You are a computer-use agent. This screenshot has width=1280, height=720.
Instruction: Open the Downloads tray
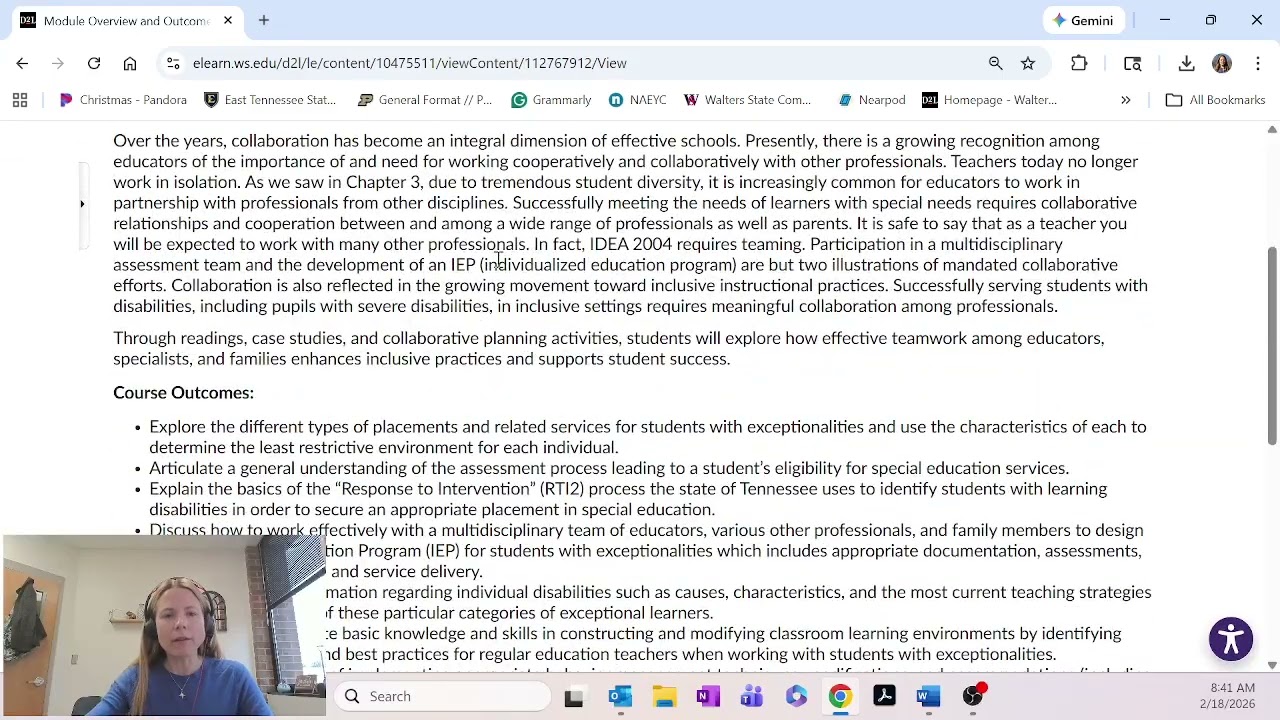pyautogui.click(x=1186, y=63)
